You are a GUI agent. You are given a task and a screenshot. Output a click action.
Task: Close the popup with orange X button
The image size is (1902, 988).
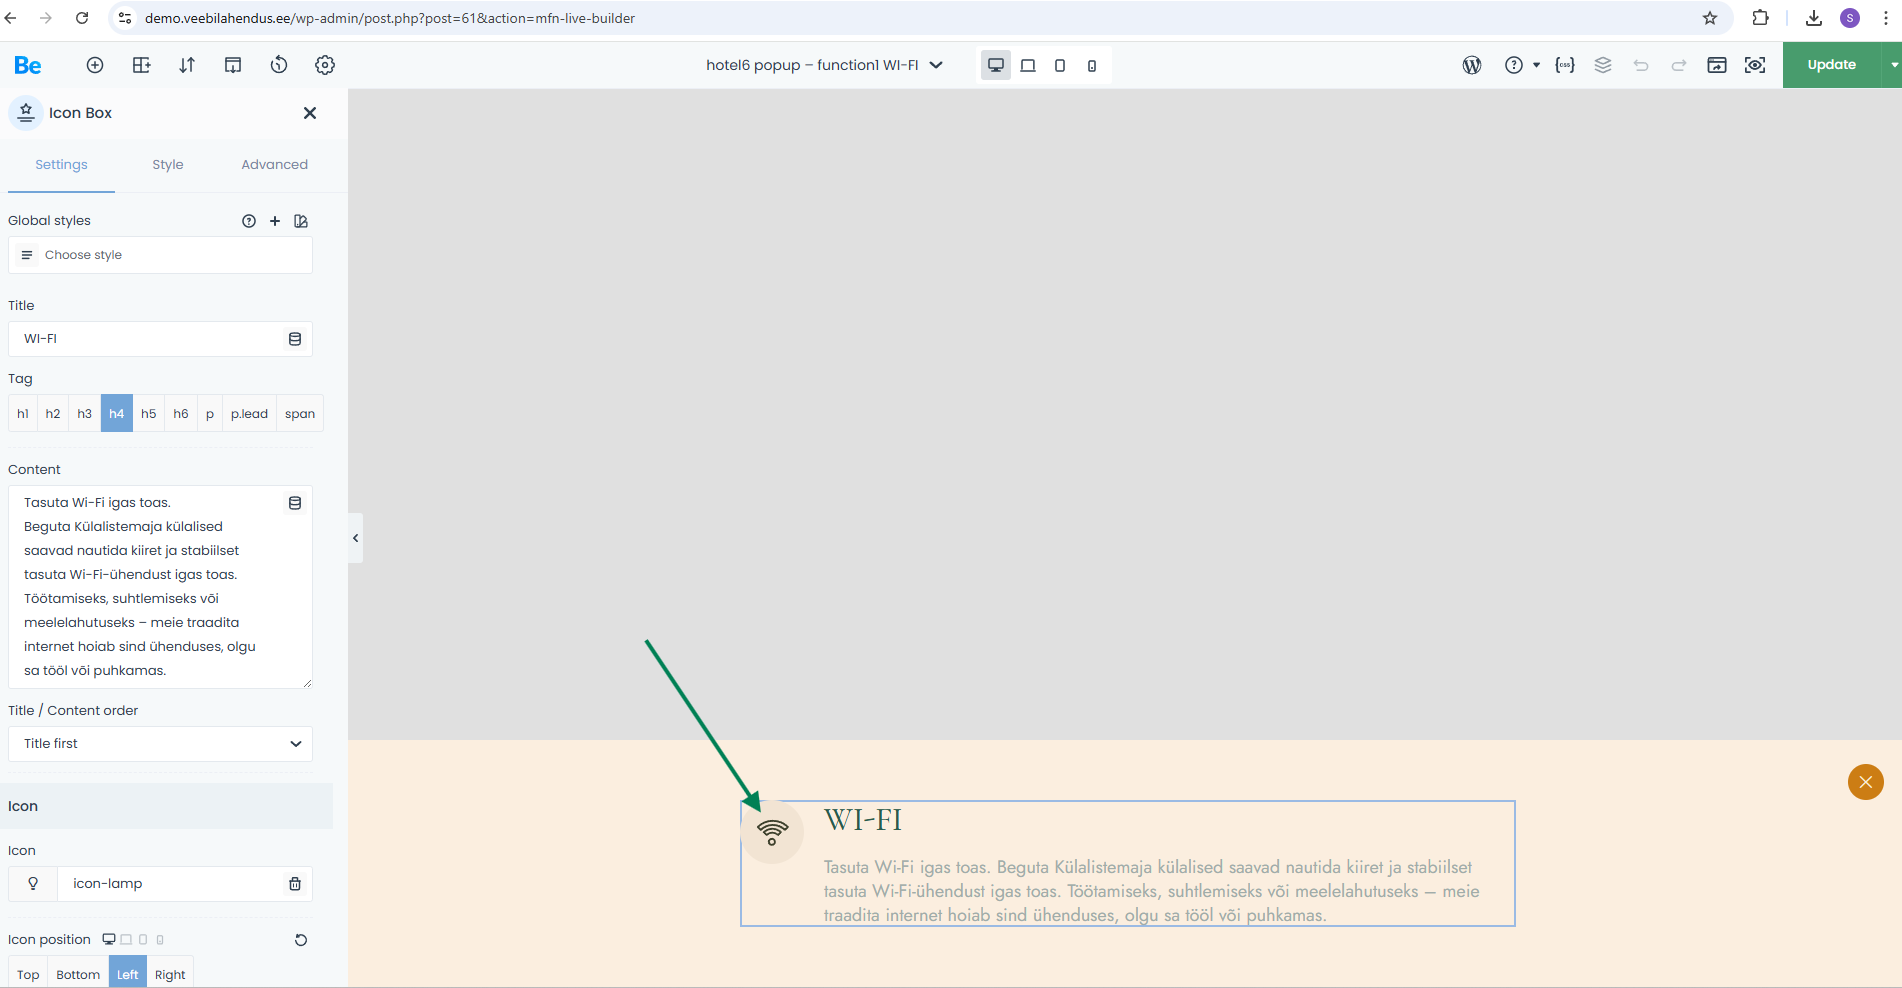[x=1865, y=782]
